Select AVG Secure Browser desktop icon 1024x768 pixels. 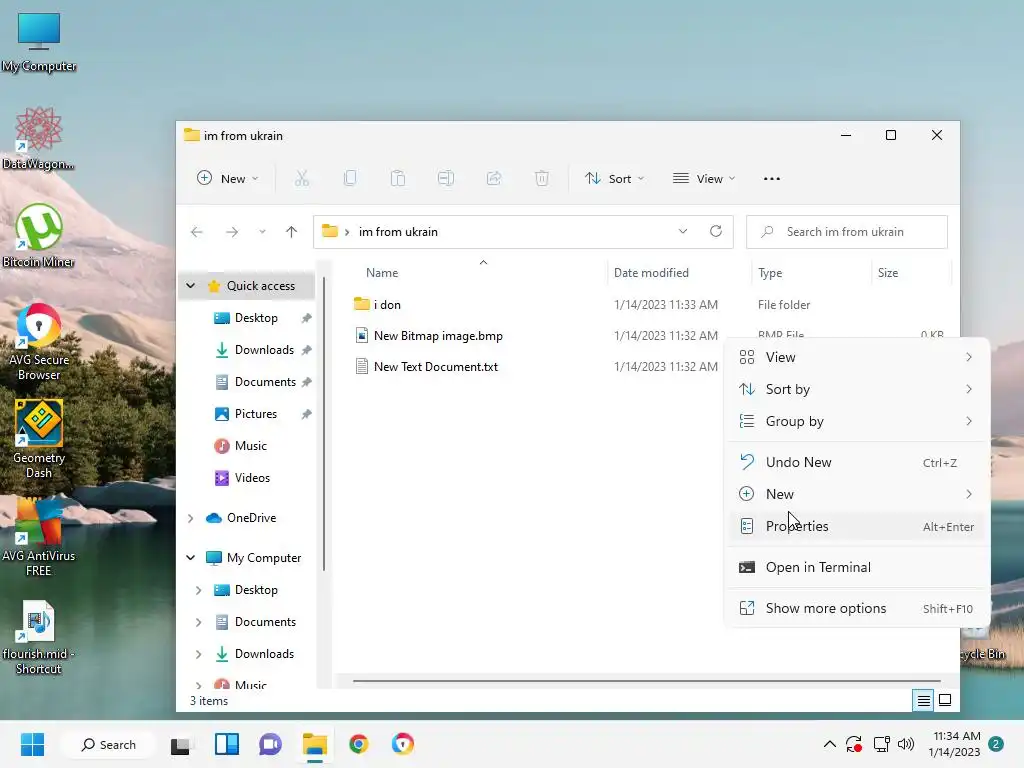pyautogui.click(x=39, y=342)
